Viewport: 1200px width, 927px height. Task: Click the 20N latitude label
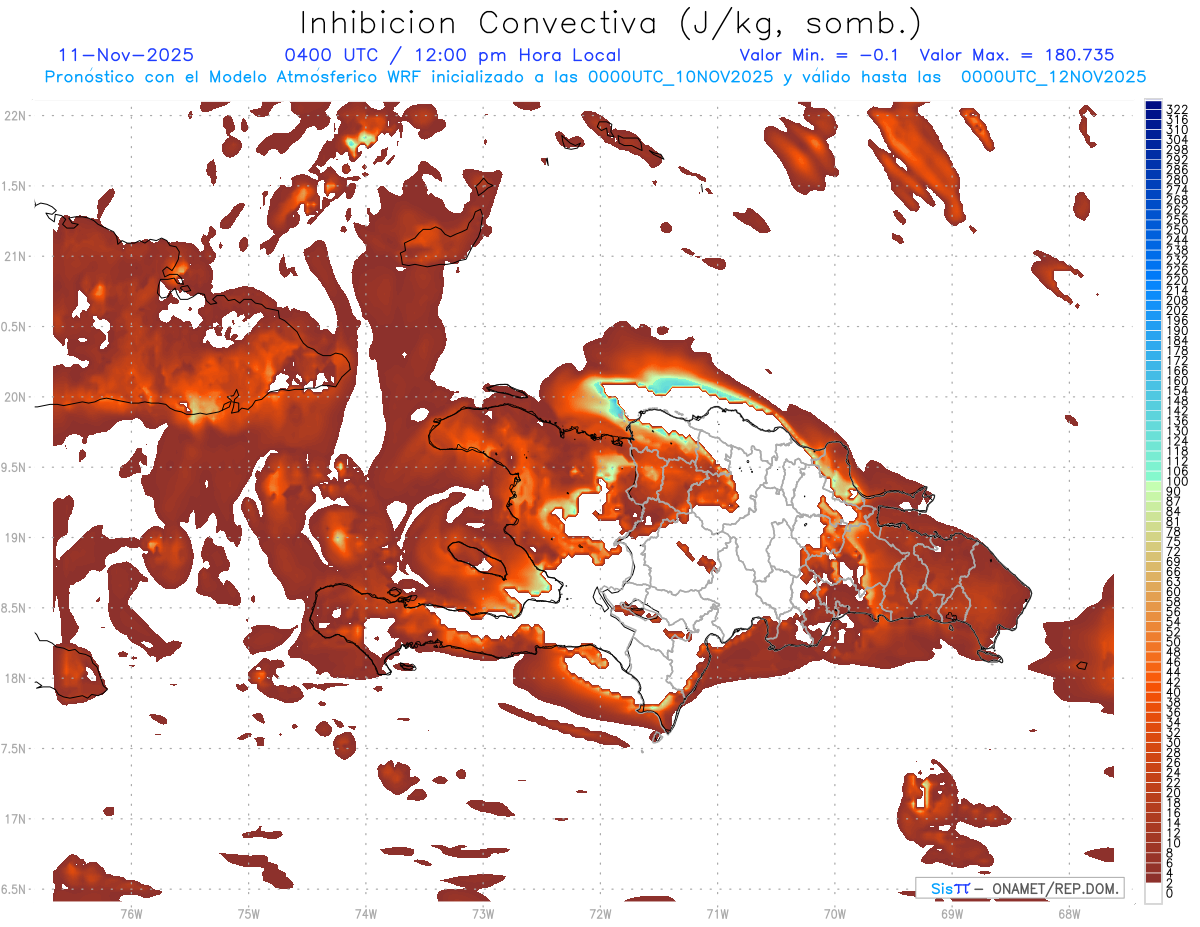[16, 397]
